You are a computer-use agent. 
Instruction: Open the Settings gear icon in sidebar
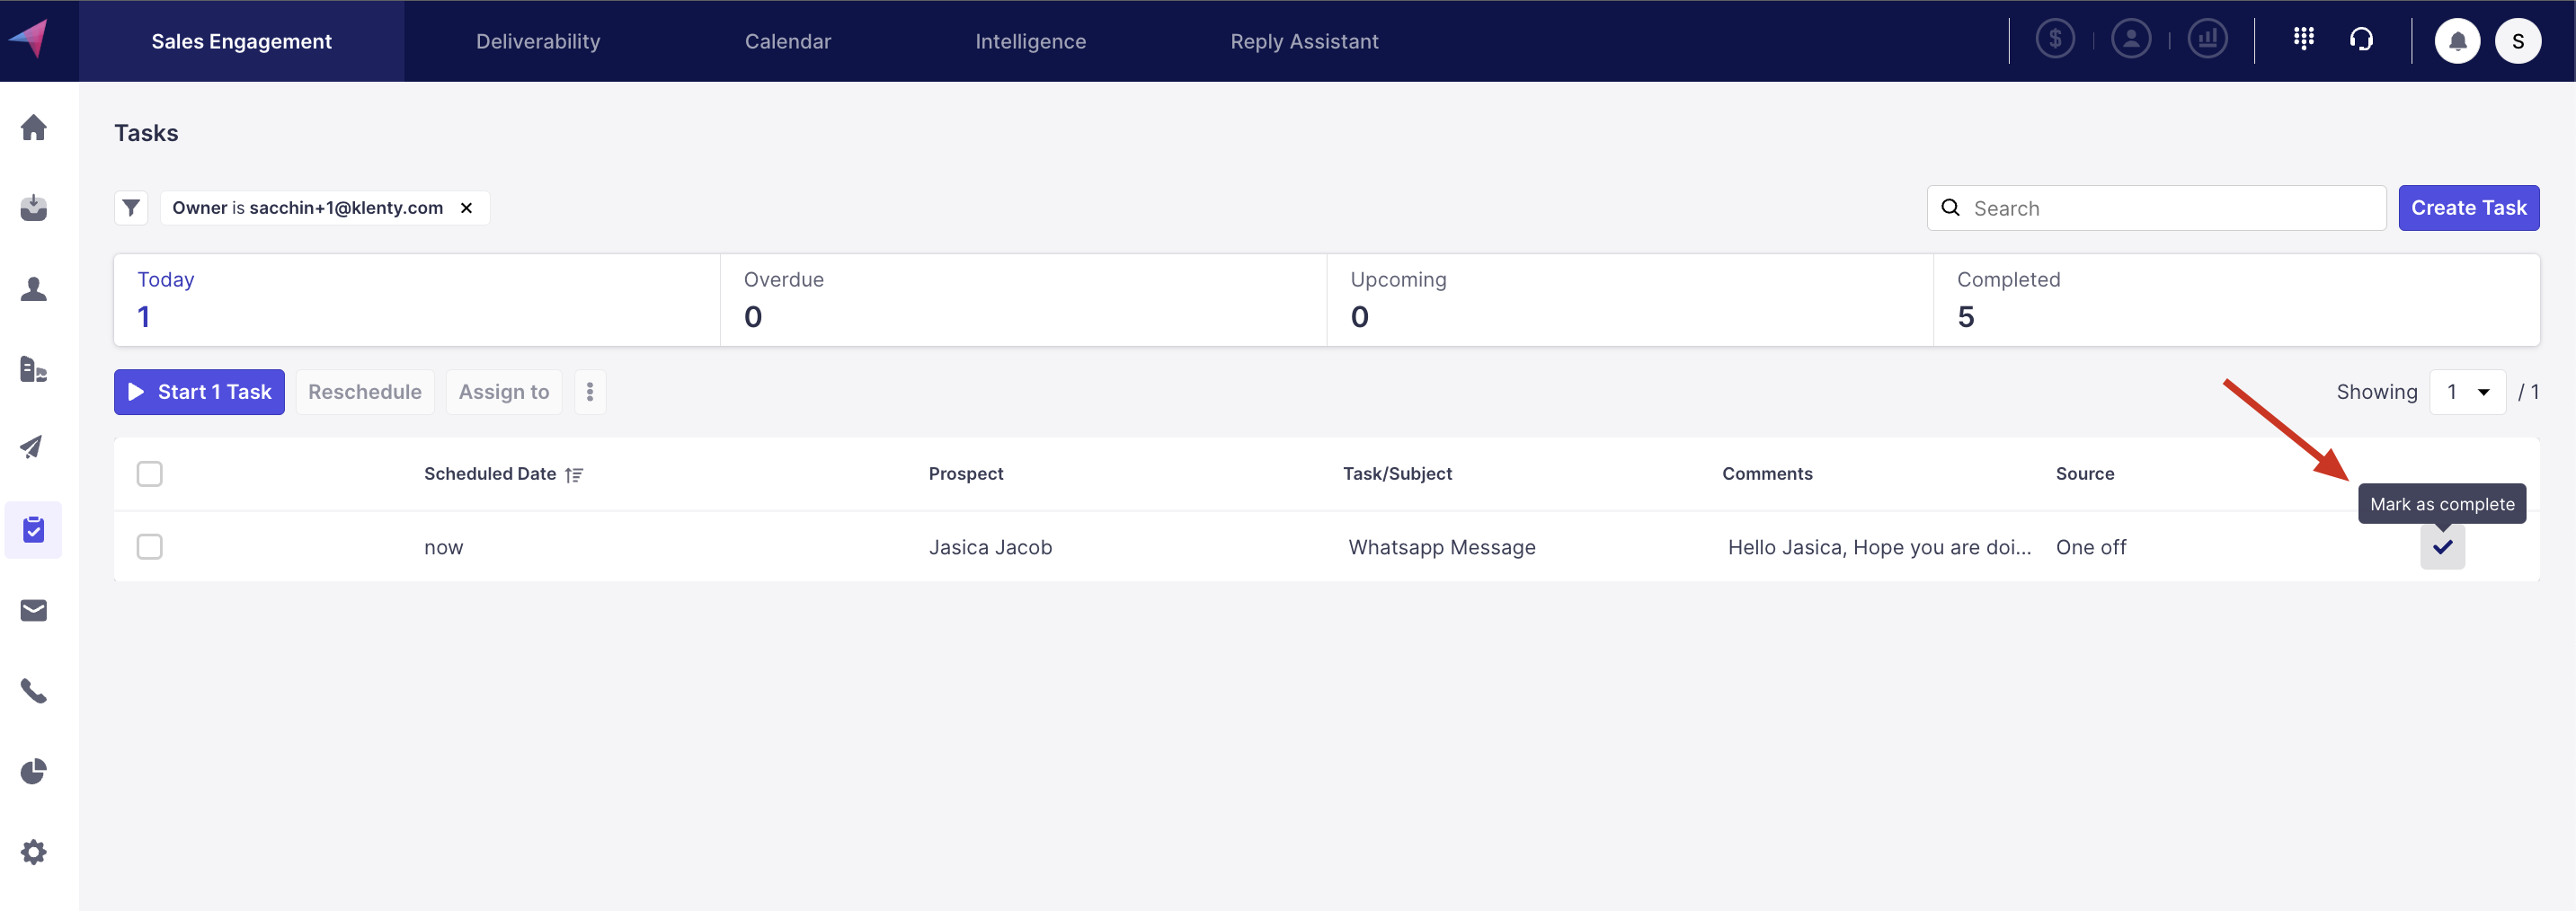[34, 852]
